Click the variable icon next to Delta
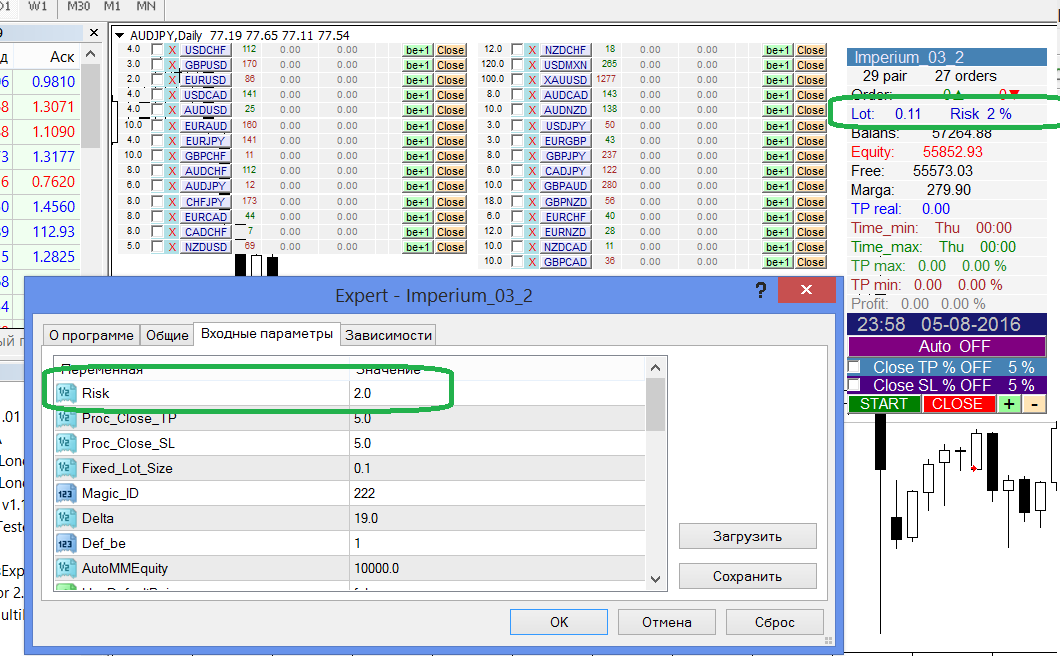The width and height of the screenshot is (1060, 656). 66,518
